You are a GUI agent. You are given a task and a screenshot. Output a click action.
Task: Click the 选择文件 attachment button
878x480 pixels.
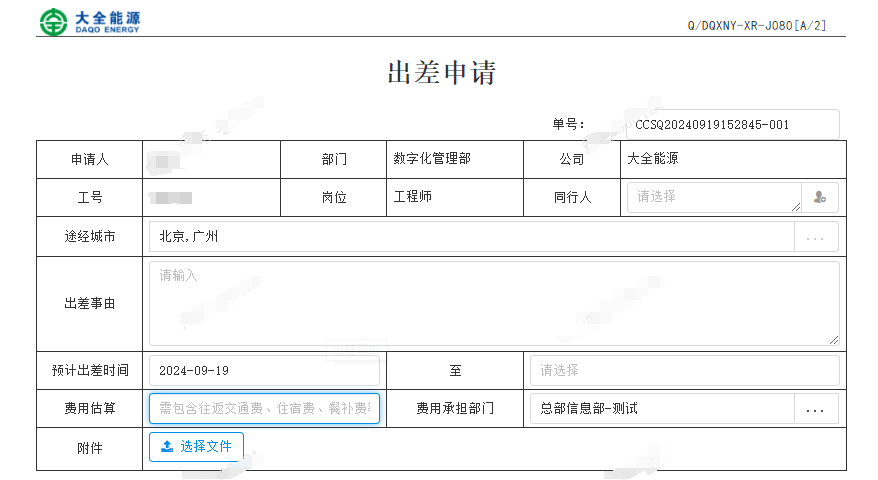(x=196, y=446)
